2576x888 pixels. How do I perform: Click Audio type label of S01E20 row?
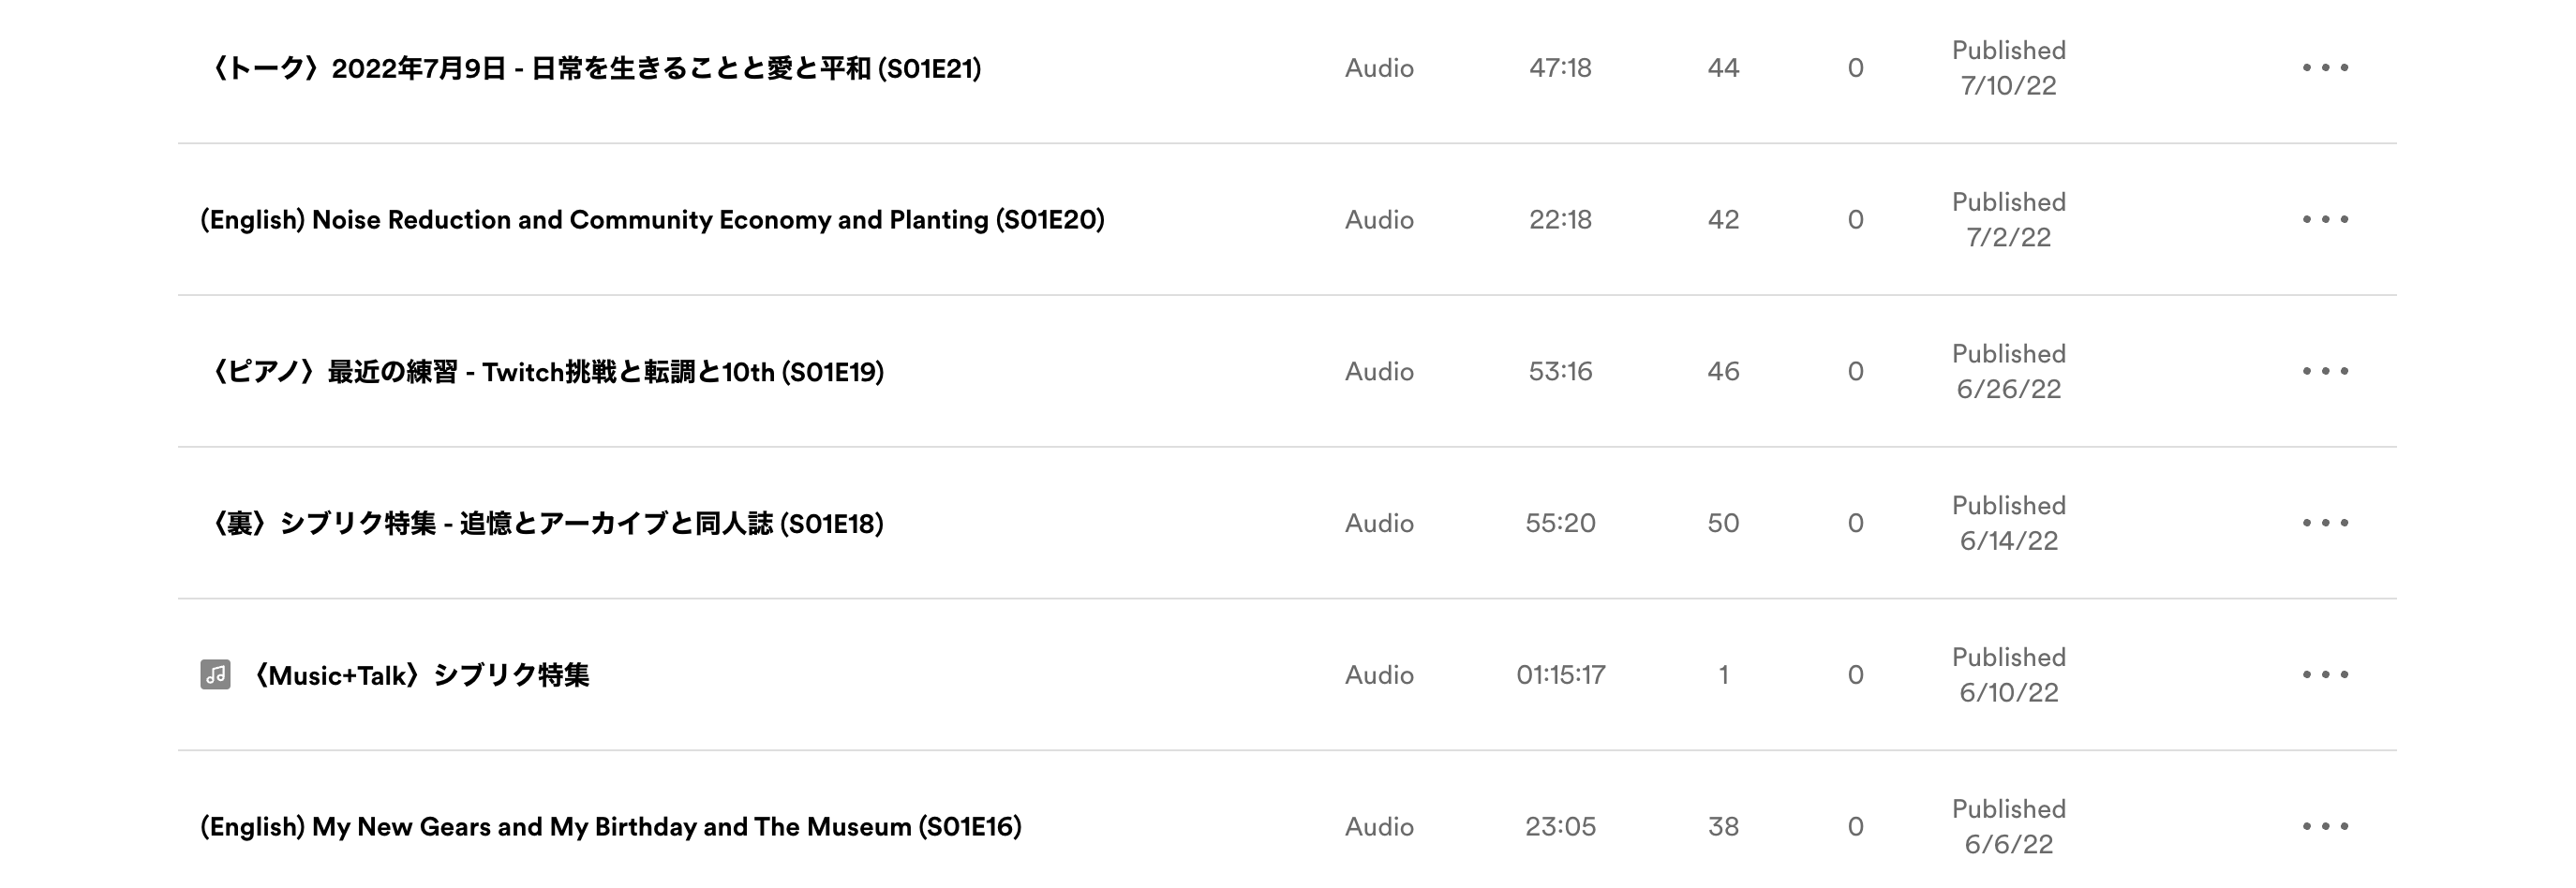click(x=1379, y=220)
